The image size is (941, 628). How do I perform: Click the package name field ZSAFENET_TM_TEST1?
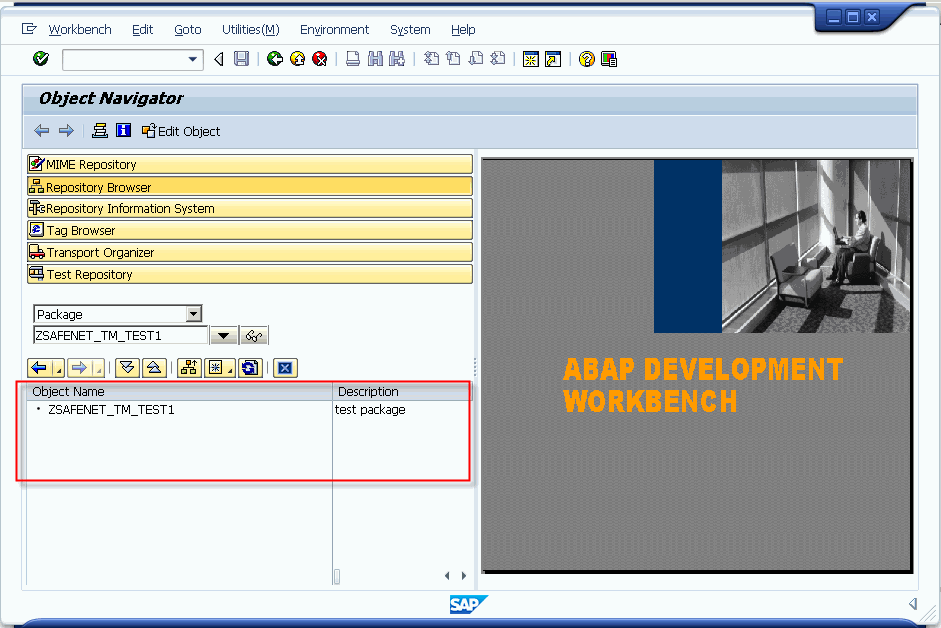tap(121, 336)
